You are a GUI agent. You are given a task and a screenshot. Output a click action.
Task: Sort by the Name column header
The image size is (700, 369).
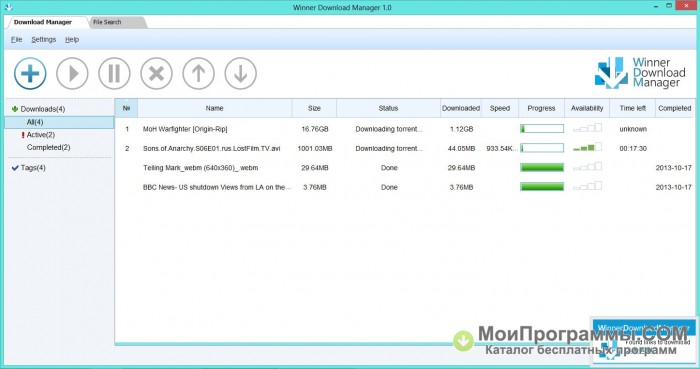[214, 108]
